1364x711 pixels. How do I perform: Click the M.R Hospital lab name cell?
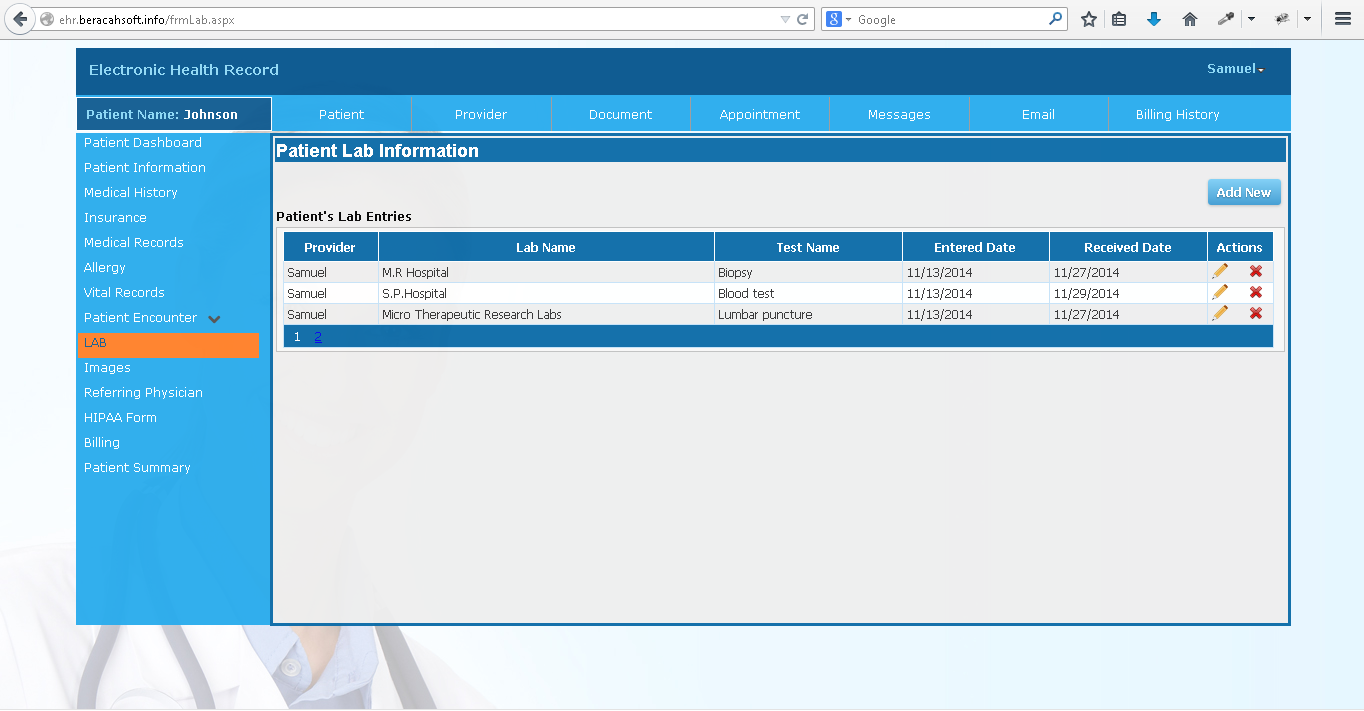pos(546,272)
